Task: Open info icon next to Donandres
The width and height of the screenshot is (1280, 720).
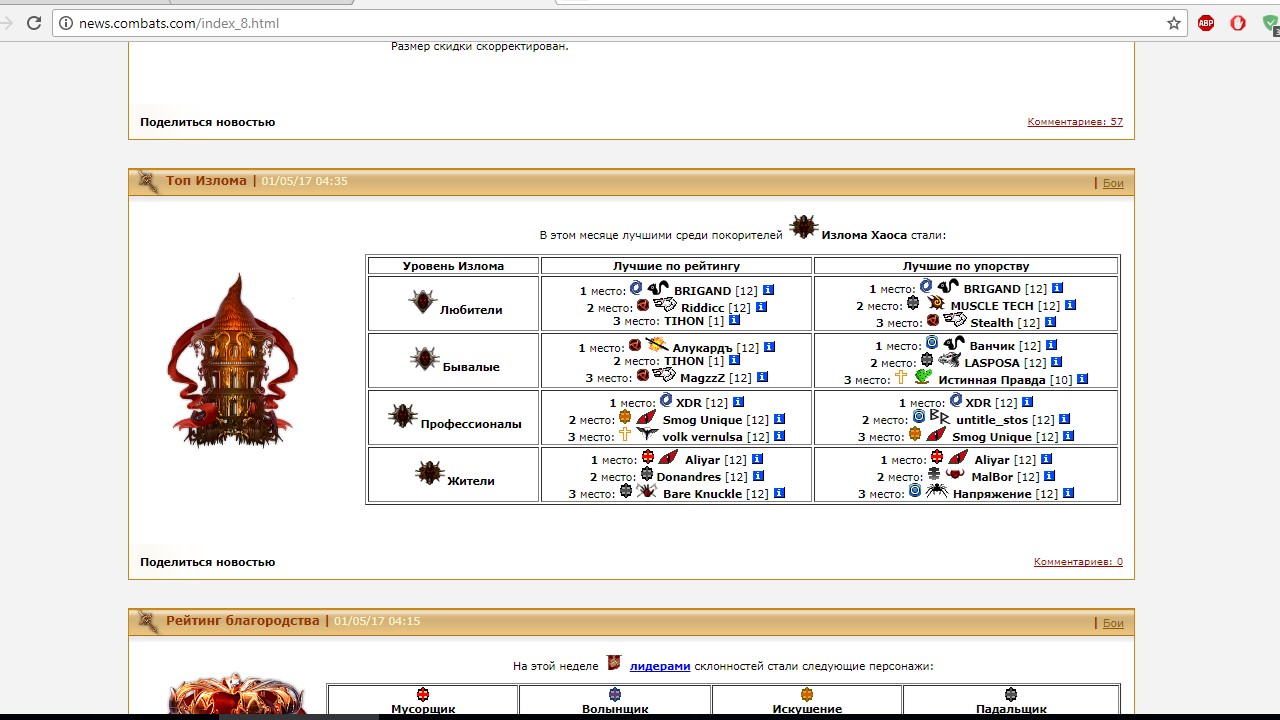Action: pos(758,476)
